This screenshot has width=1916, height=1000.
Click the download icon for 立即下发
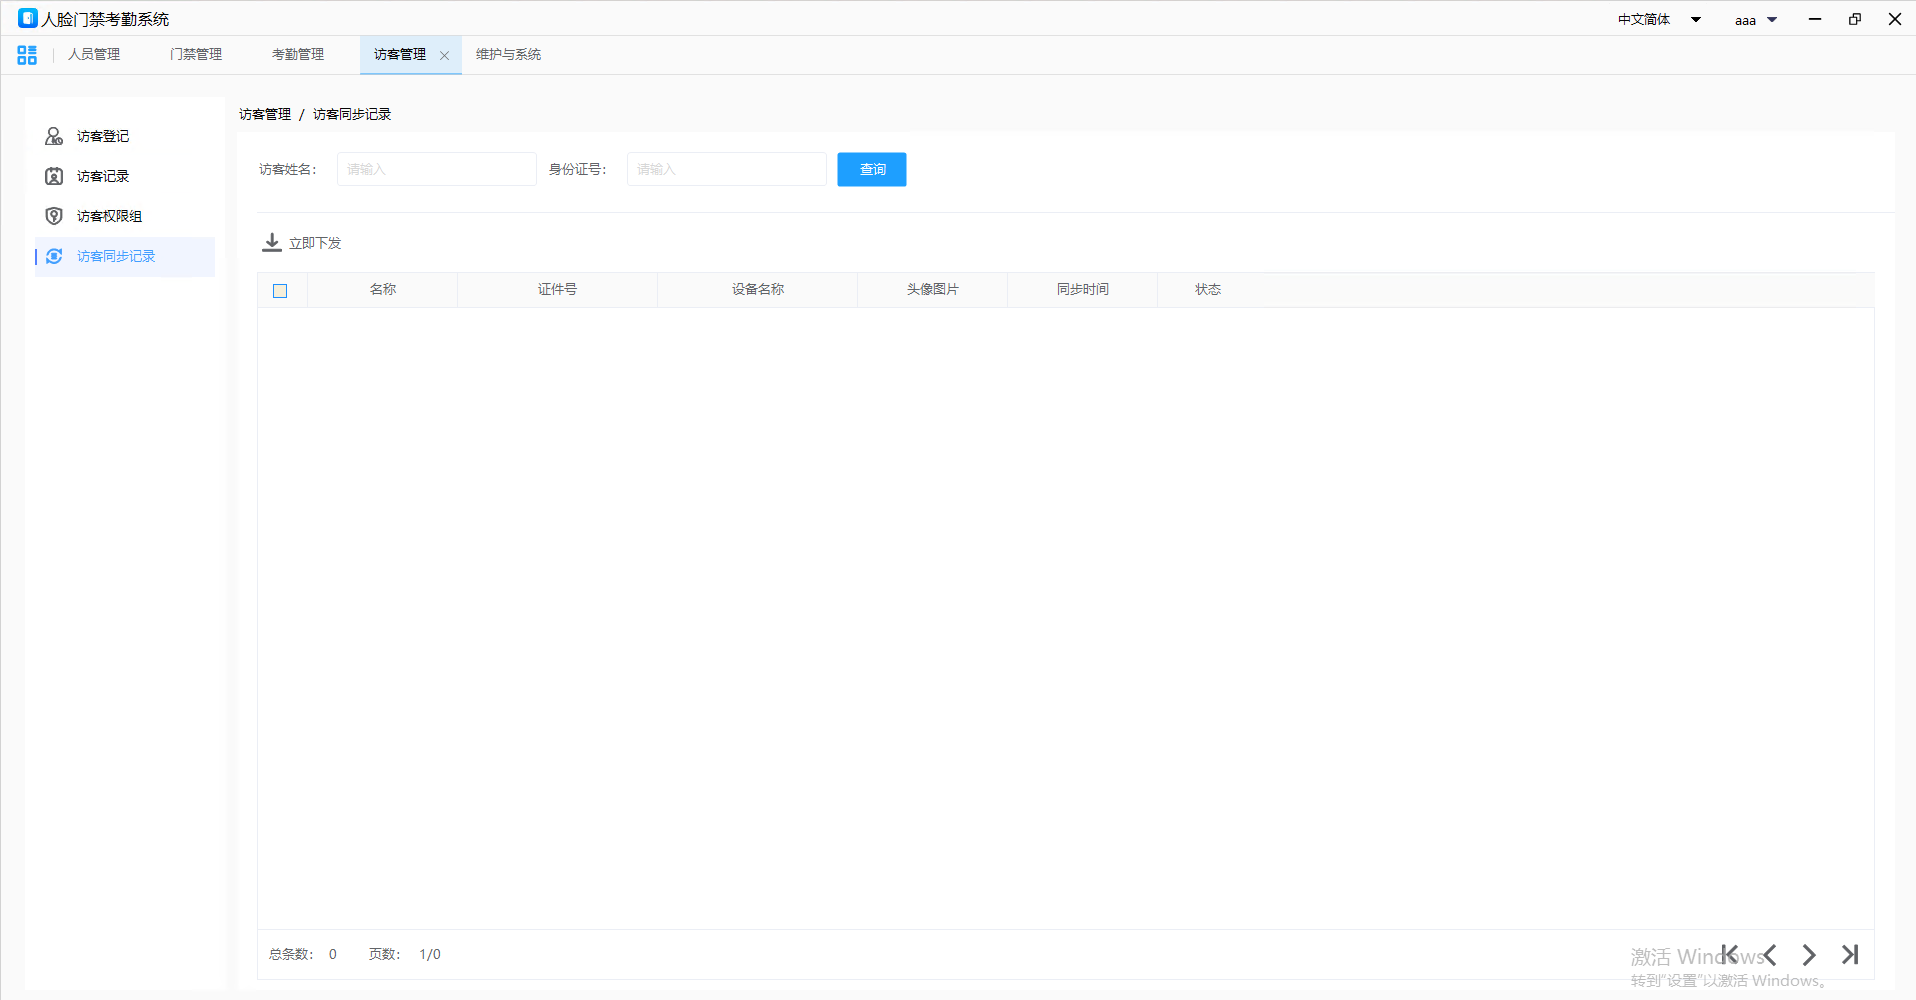point(271,243)
